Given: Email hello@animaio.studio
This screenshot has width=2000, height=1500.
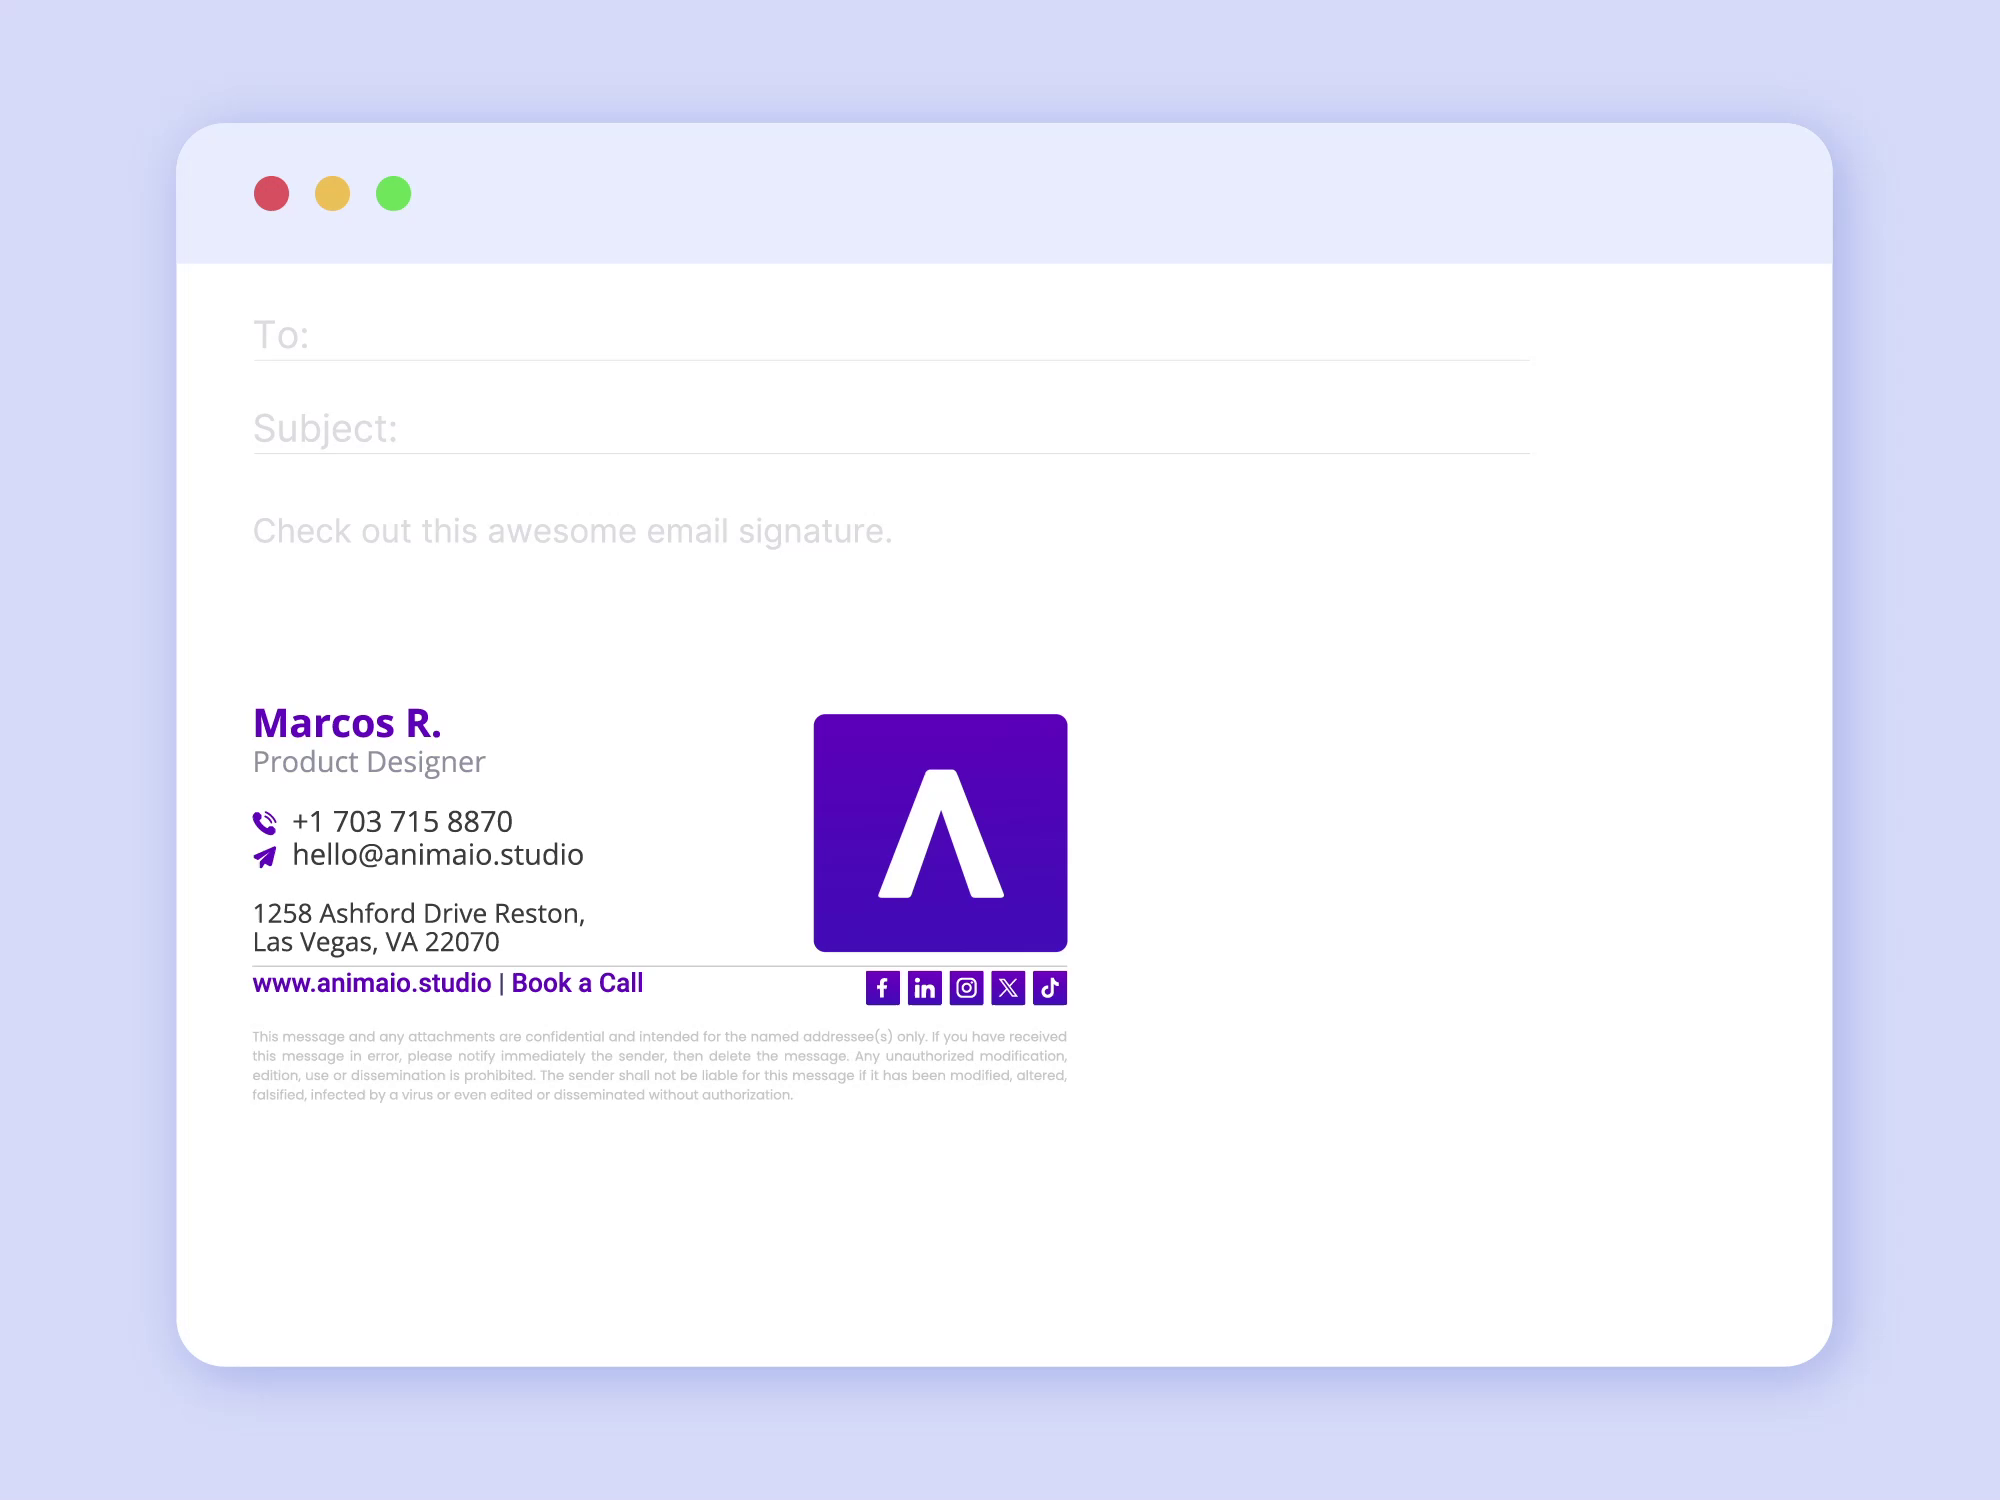Looking at the screenshot, I should point(437,855).
